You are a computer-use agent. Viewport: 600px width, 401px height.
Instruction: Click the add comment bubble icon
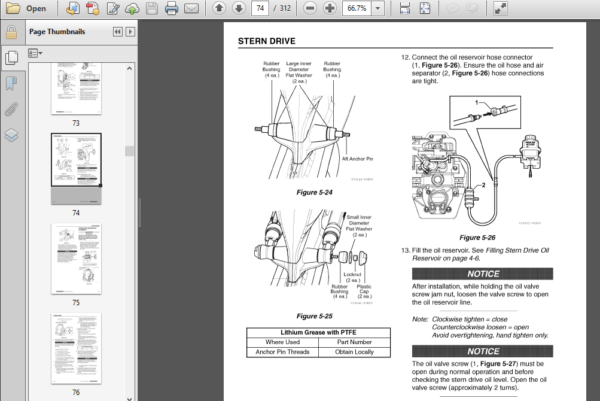tap(452, 8)
